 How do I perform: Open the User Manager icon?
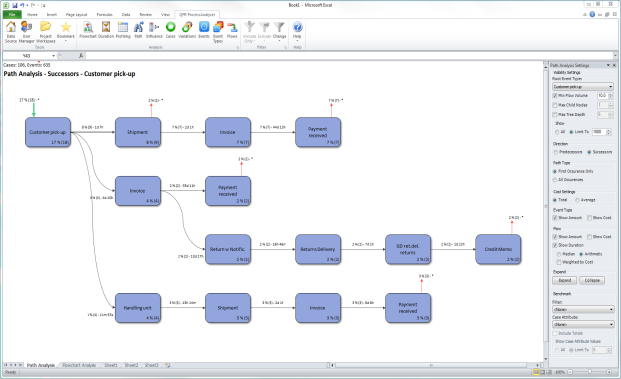pyautogui.click(x=27, y=32)
